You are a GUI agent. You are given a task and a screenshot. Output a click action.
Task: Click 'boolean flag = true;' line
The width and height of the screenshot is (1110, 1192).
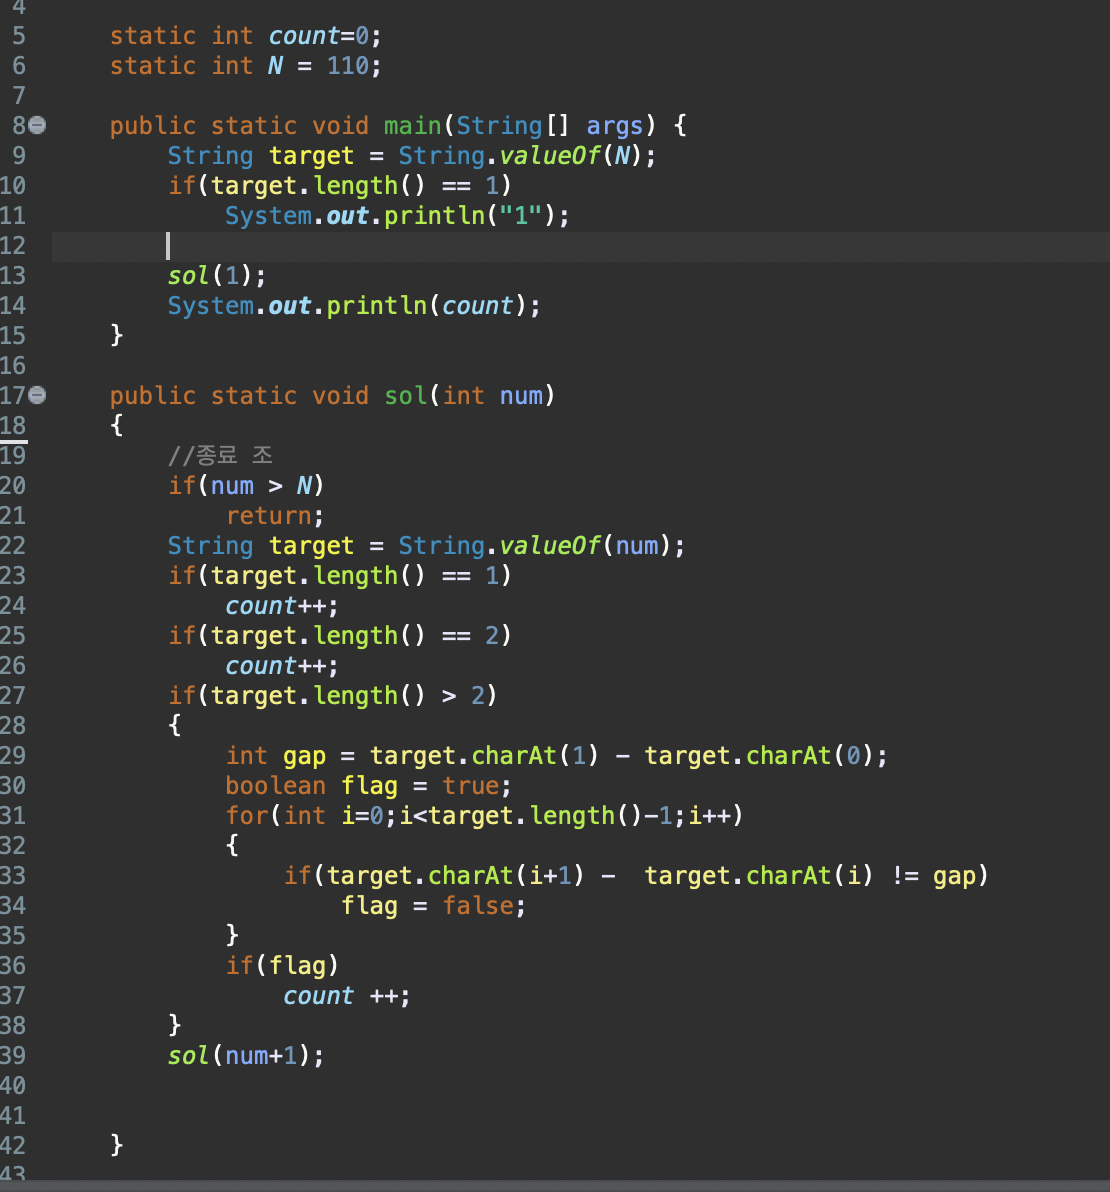tap(369, 785)
